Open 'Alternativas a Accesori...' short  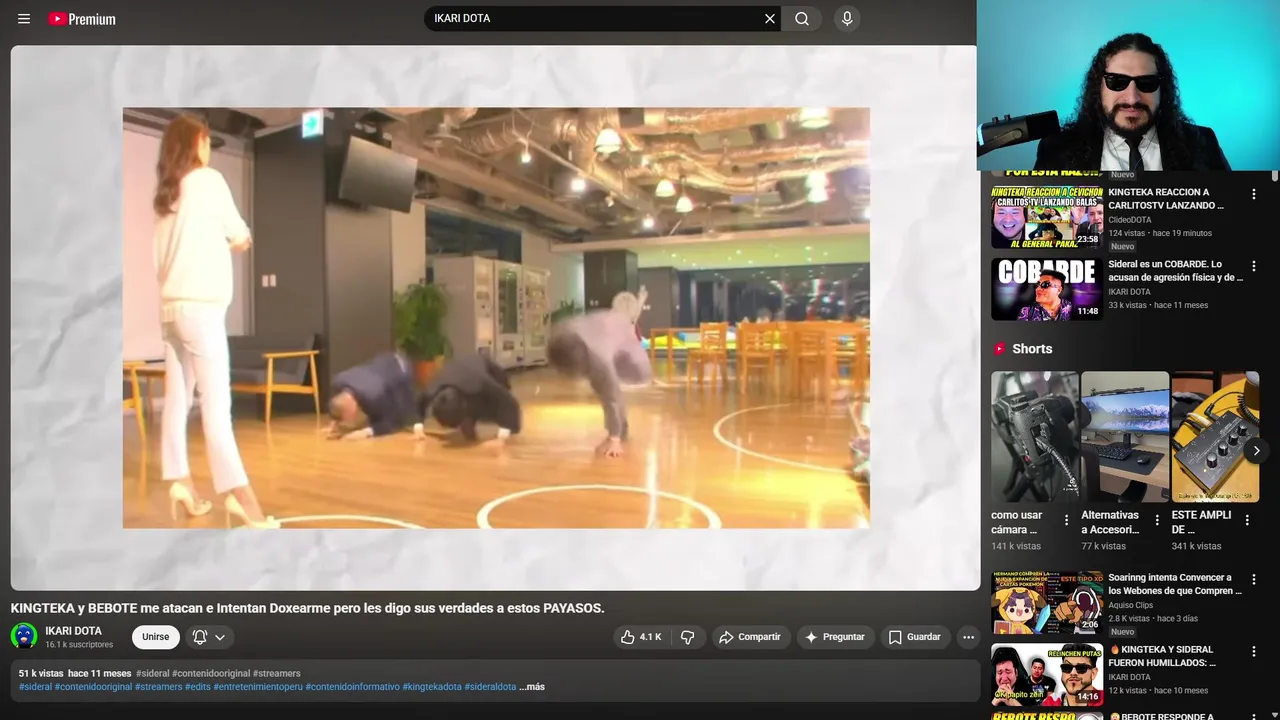[1125, 437]
